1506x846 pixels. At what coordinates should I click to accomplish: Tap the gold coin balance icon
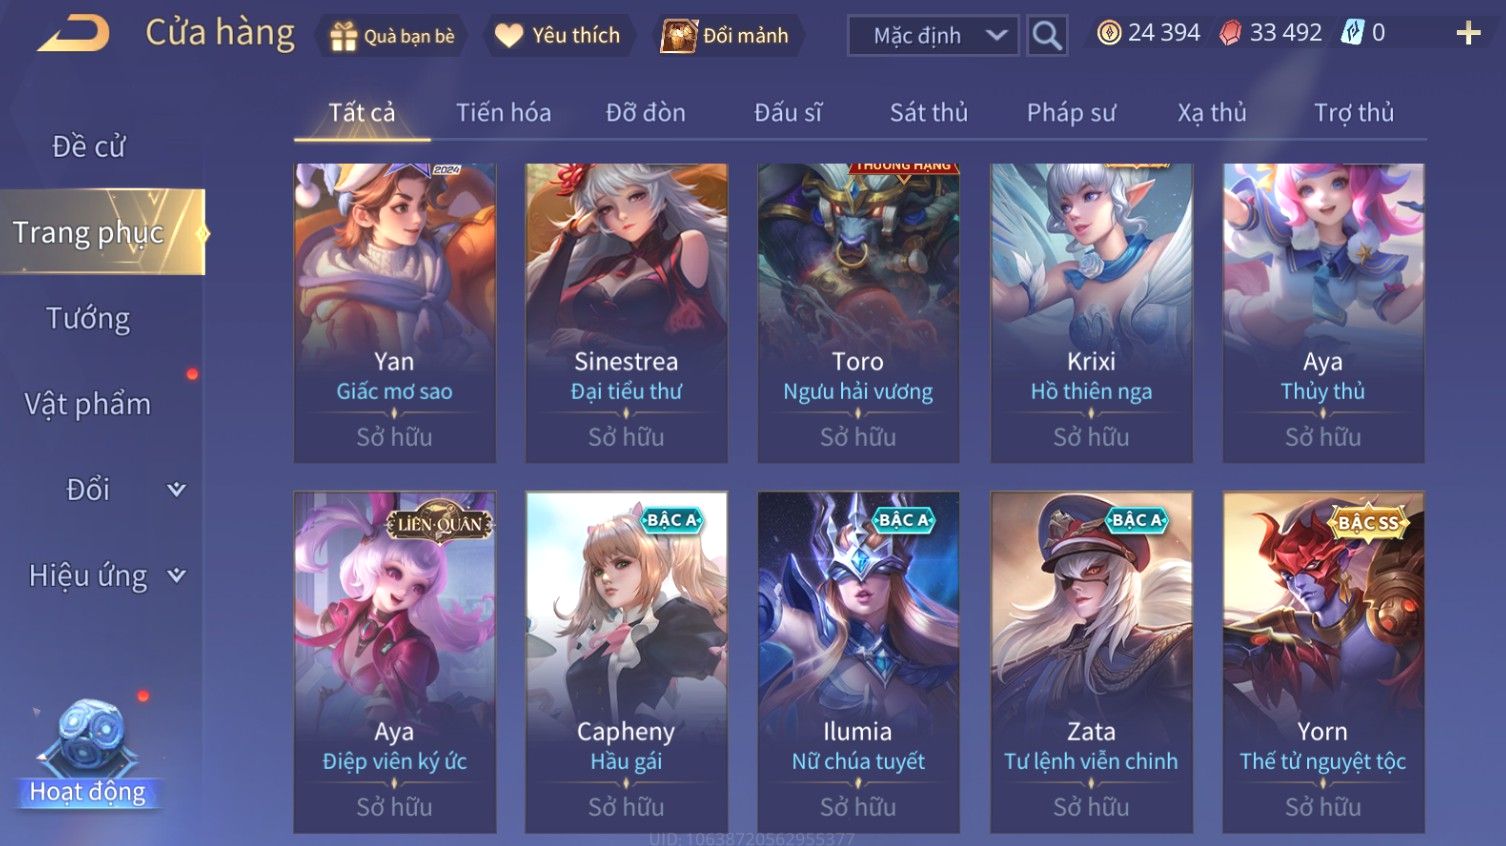1109,33
